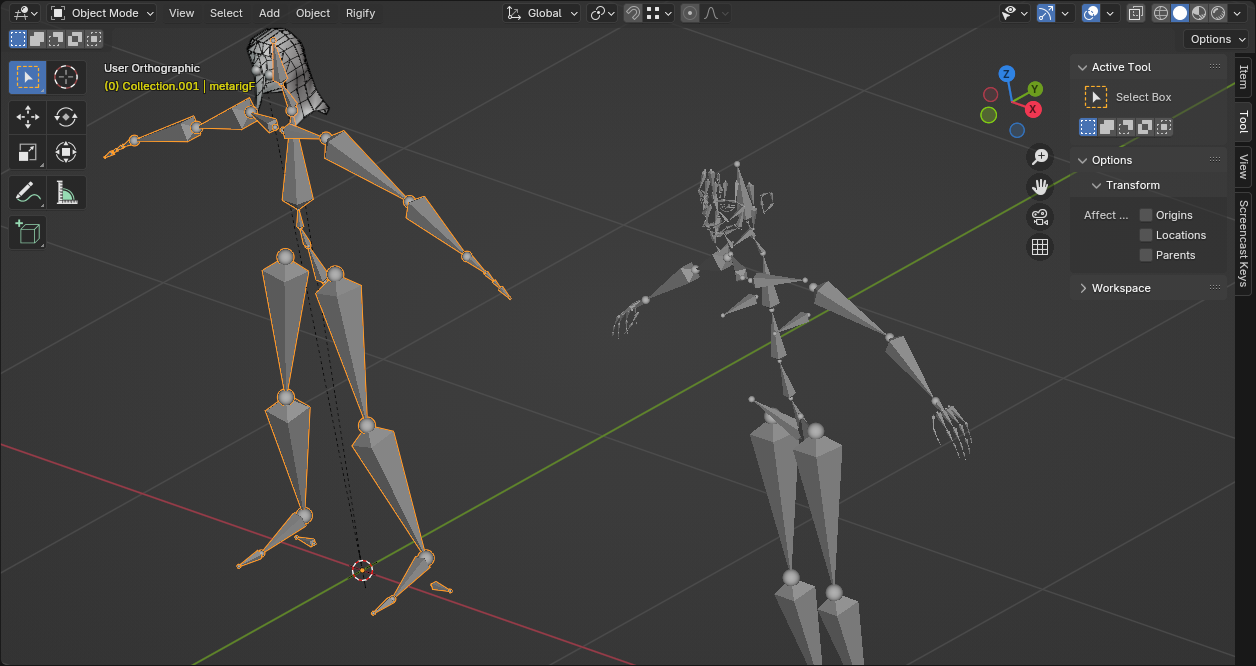Collapse the Active Tool panel

[1082, 67]
